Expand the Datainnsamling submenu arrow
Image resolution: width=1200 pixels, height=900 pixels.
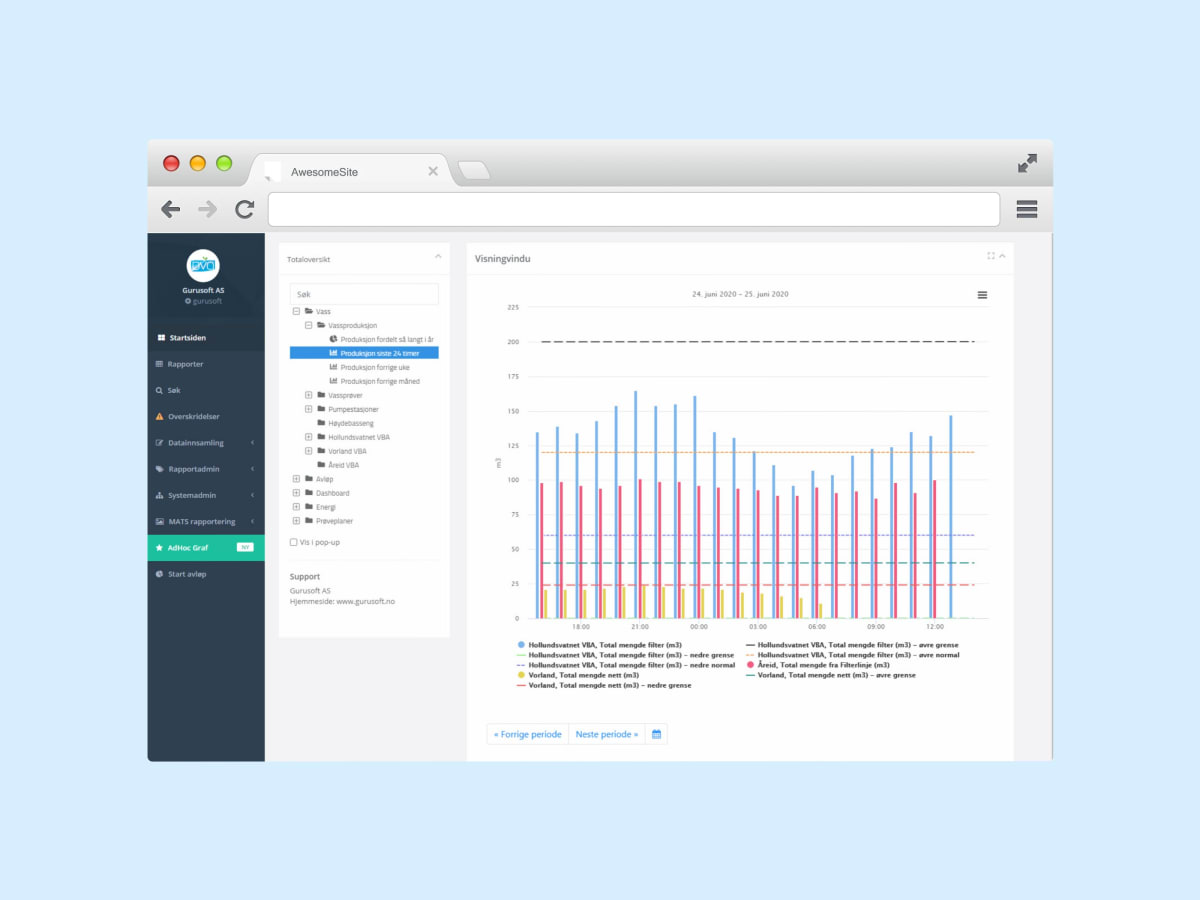tap(253, 442)
